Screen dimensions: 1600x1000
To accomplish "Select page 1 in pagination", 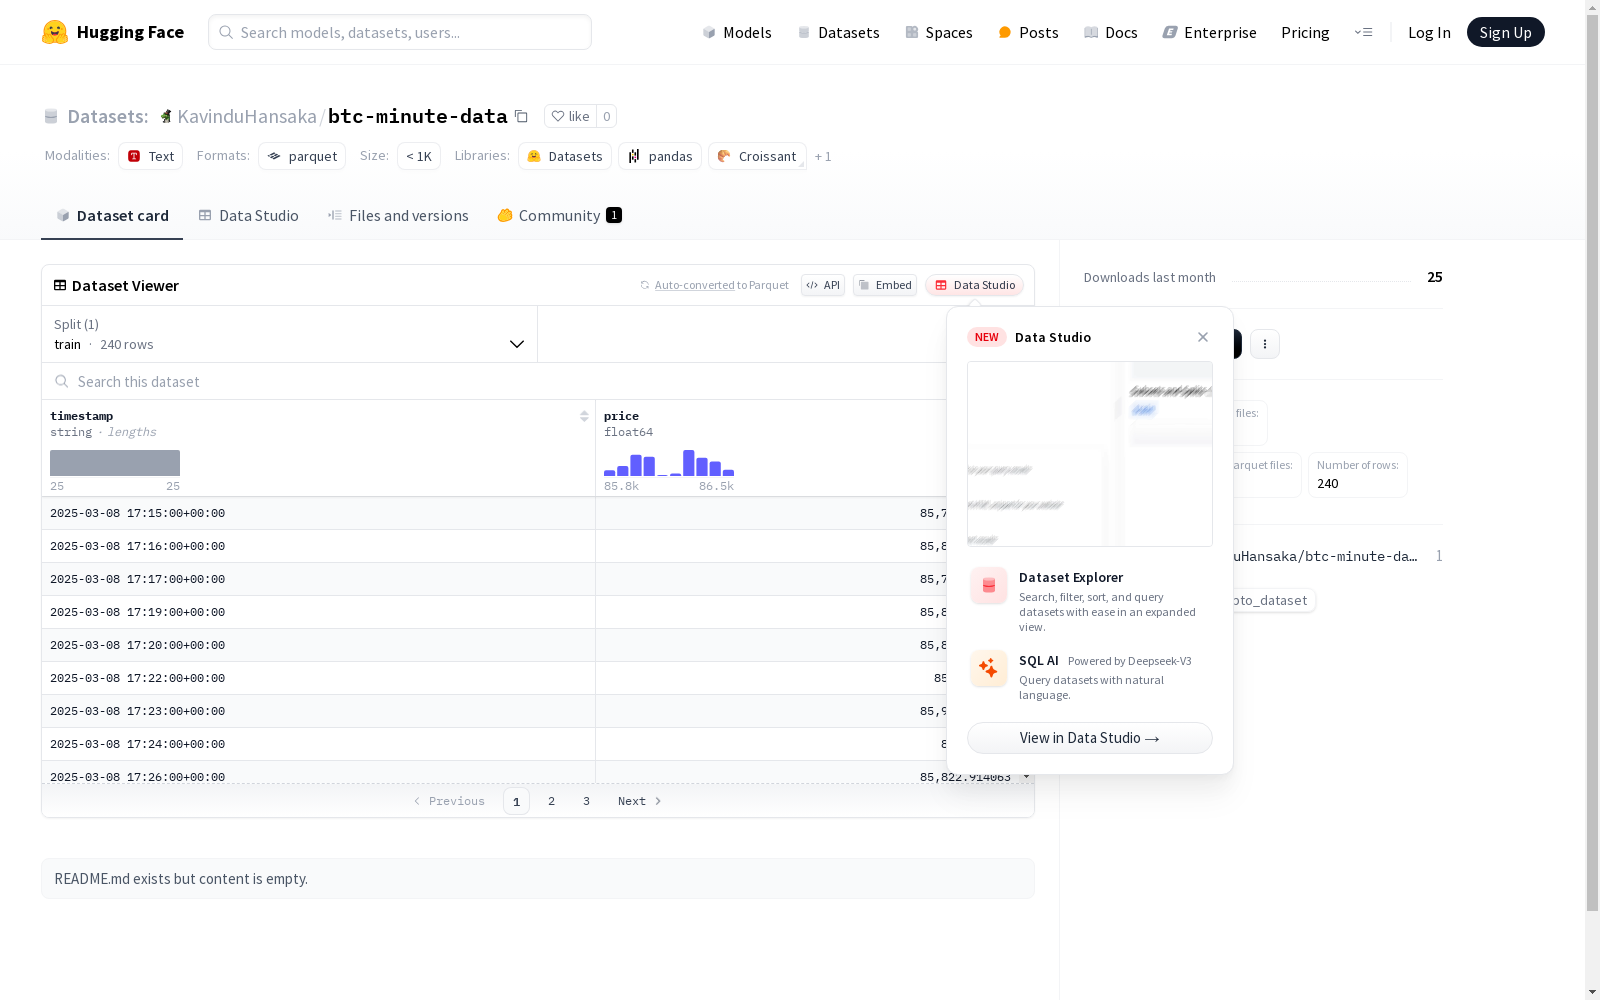I will (x=516, y=801).
